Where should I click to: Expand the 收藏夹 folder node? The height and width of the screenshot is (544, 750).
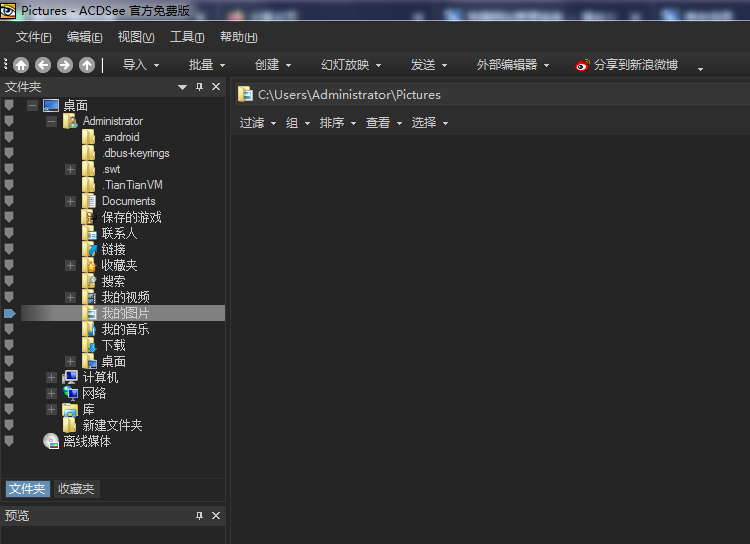pos(70,266)
